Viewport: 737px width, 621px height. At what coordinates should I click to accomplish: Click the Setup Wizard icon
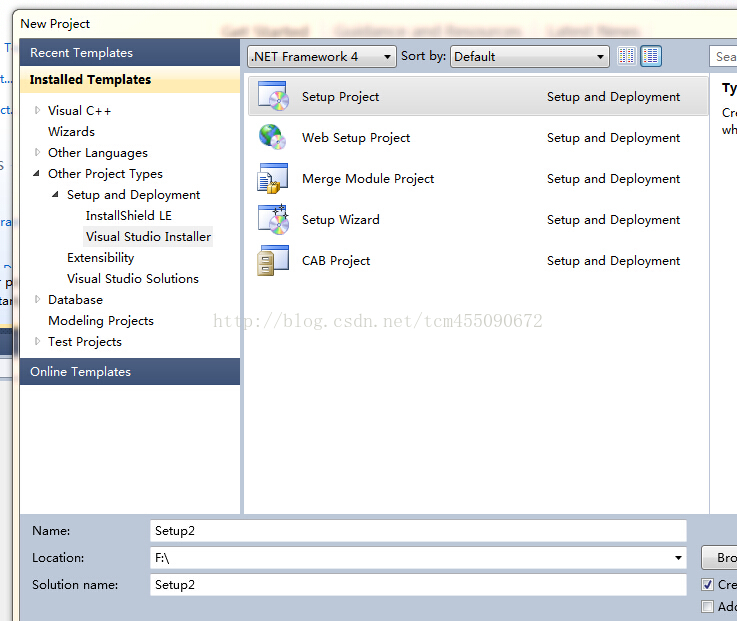pos(274,219)
